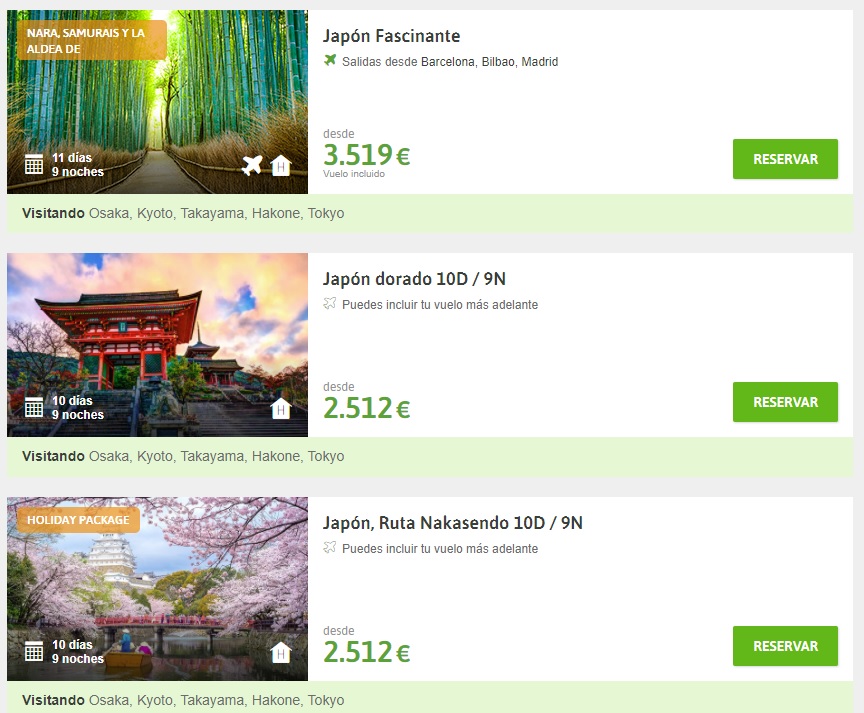Click outline plane icon under Japón dorado title
The width and height of the screenshot is (864, 713).
(x=330, y=303)
